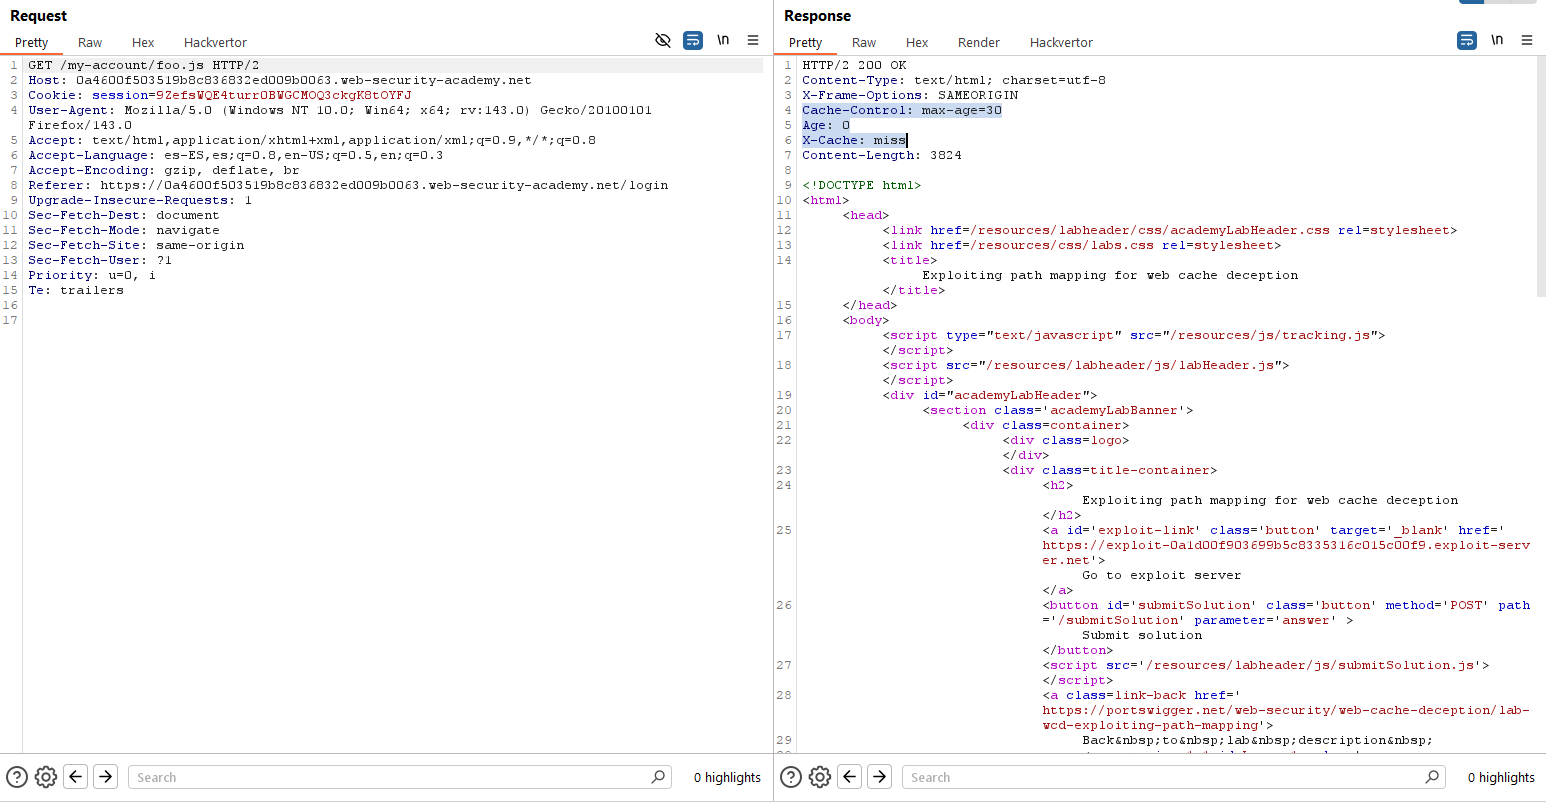Toggle word wrap icon in Request panel
The height and width of the screenshot is (803, 1546).
(x=693, y=40)
